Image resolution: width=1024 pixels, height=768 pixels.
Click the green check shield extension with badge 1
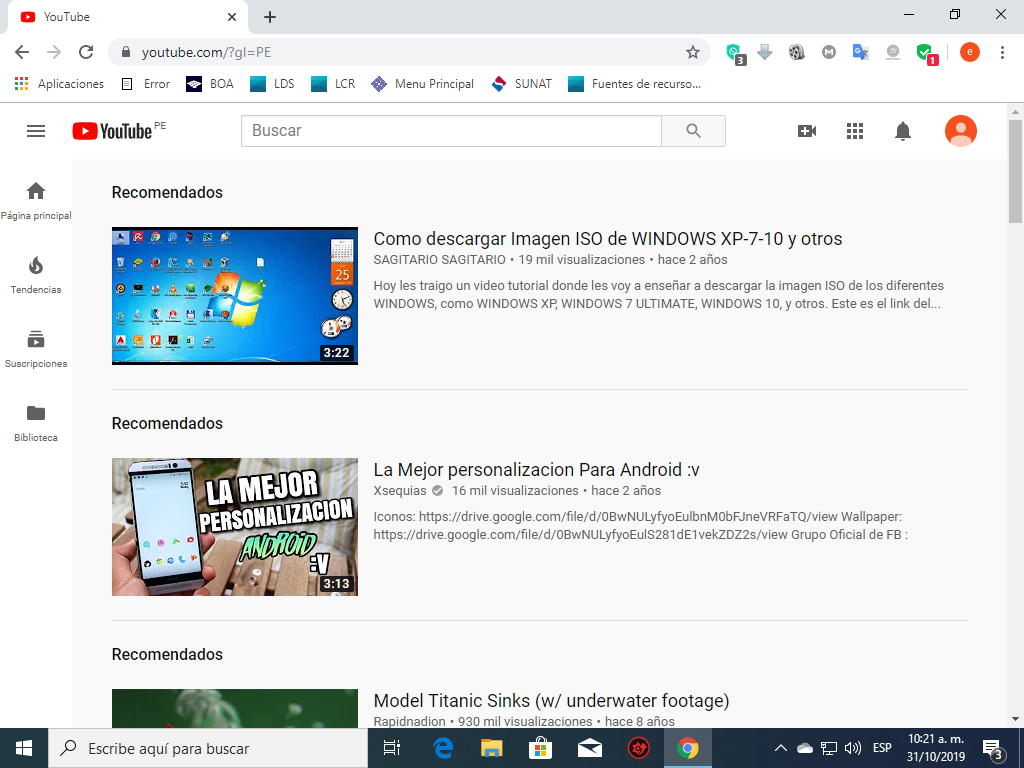pos(927,54)
